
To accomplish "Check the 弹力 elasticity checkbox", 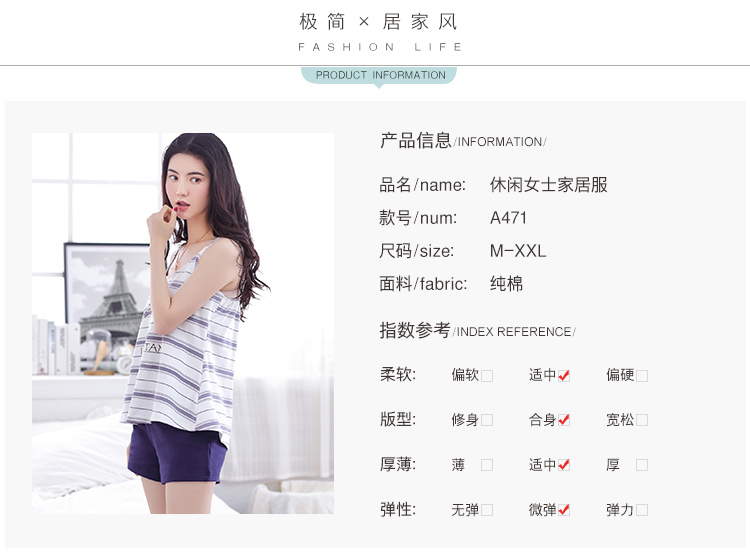I will tap(642, 510).
